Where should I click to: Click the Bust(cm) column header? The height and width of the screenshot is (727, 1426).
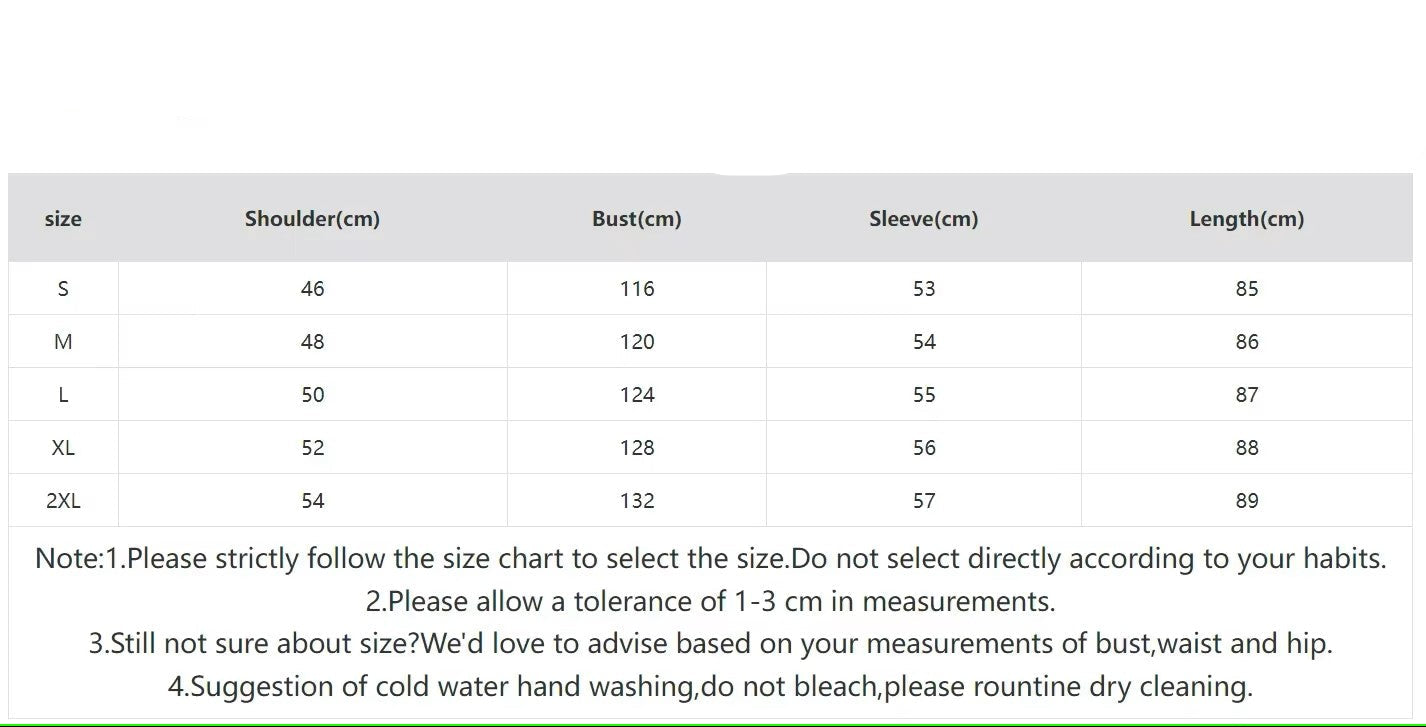coord(636,219)
